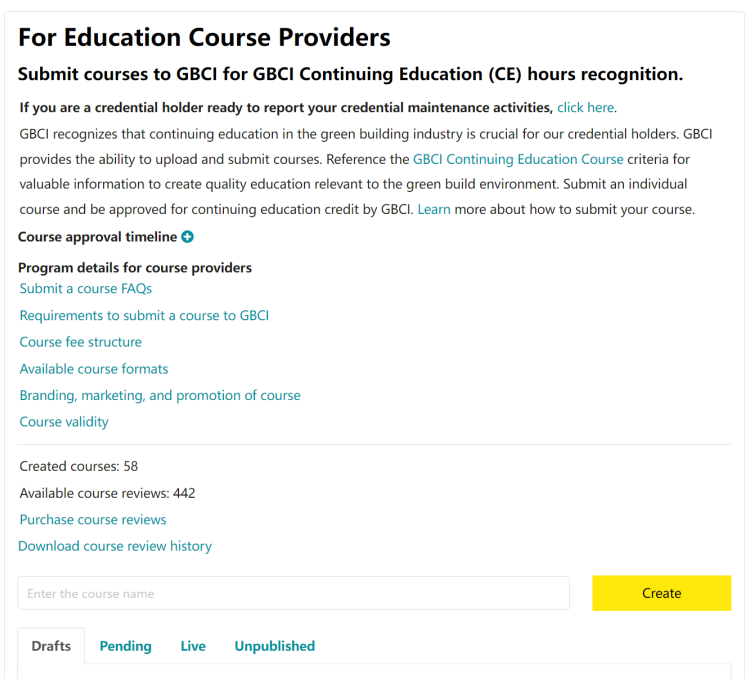The width and height of the screenshot is (748, 679).
Task: Expand Branding, marketing, and promotion of course
Action: (x=160, y=395)
